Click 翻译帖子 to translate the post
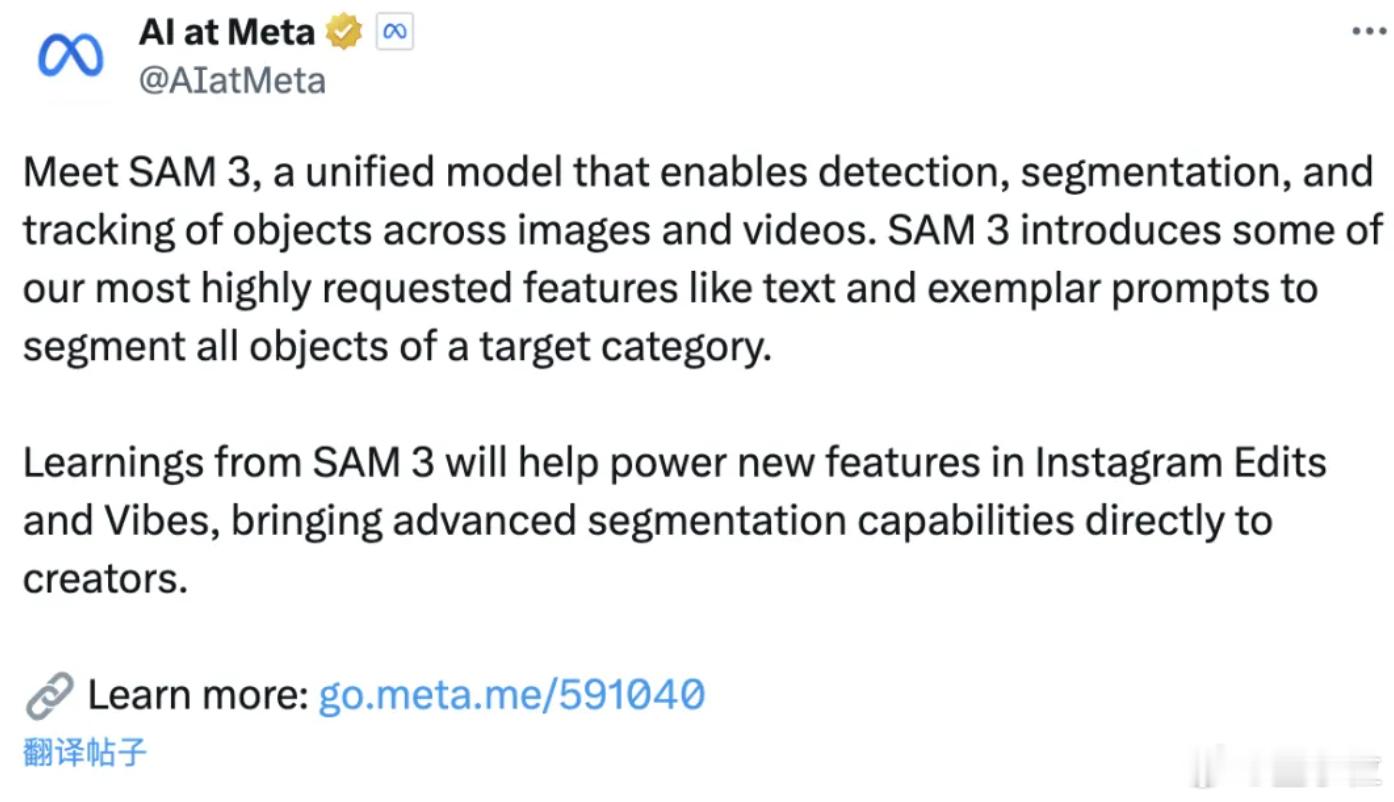The width and height of the screenshot is (1394, 802). (85, 752)
